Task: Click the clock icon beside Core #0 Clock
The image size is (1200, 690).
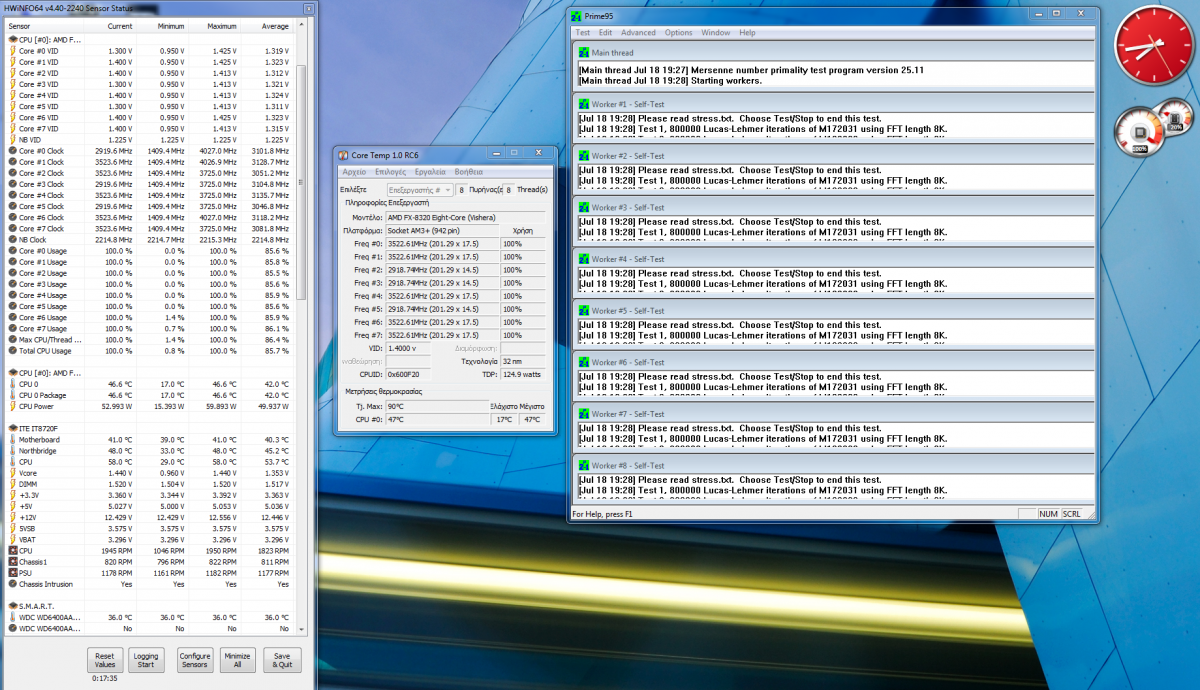Action: click(12, 151)
